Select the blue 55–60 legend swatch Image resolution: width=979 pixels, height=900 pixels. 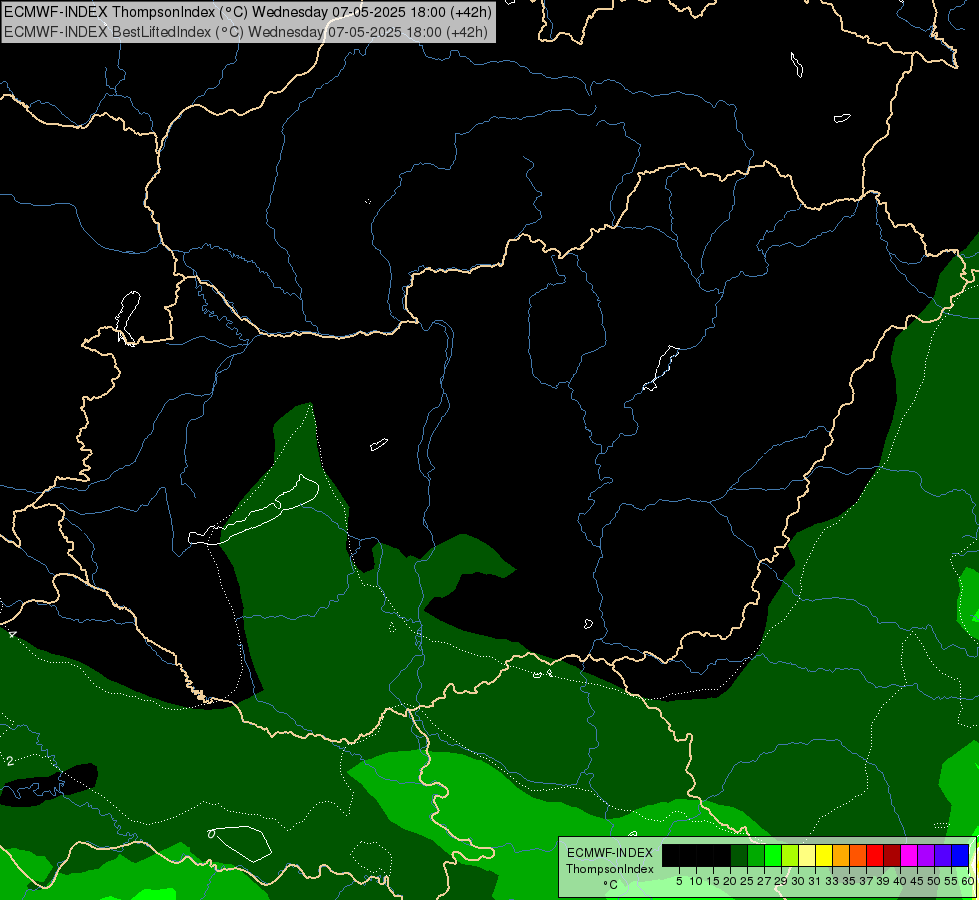(x=960, y=856)
